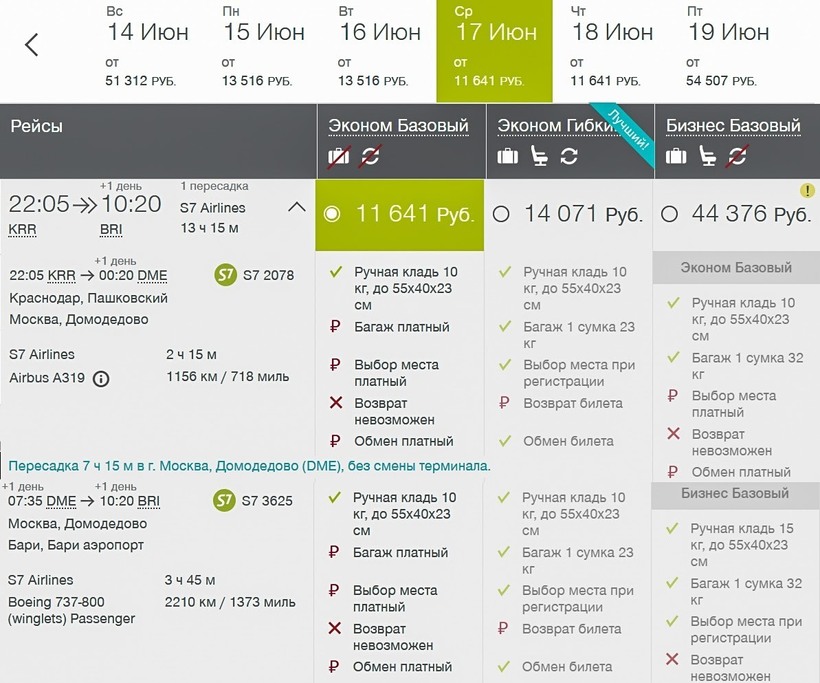Image resolution: width=820 pixels, height=683 pixels.
Task: Click the Эконом Базовый column header link
Action: pyautogui.click(x=398, y=126)
